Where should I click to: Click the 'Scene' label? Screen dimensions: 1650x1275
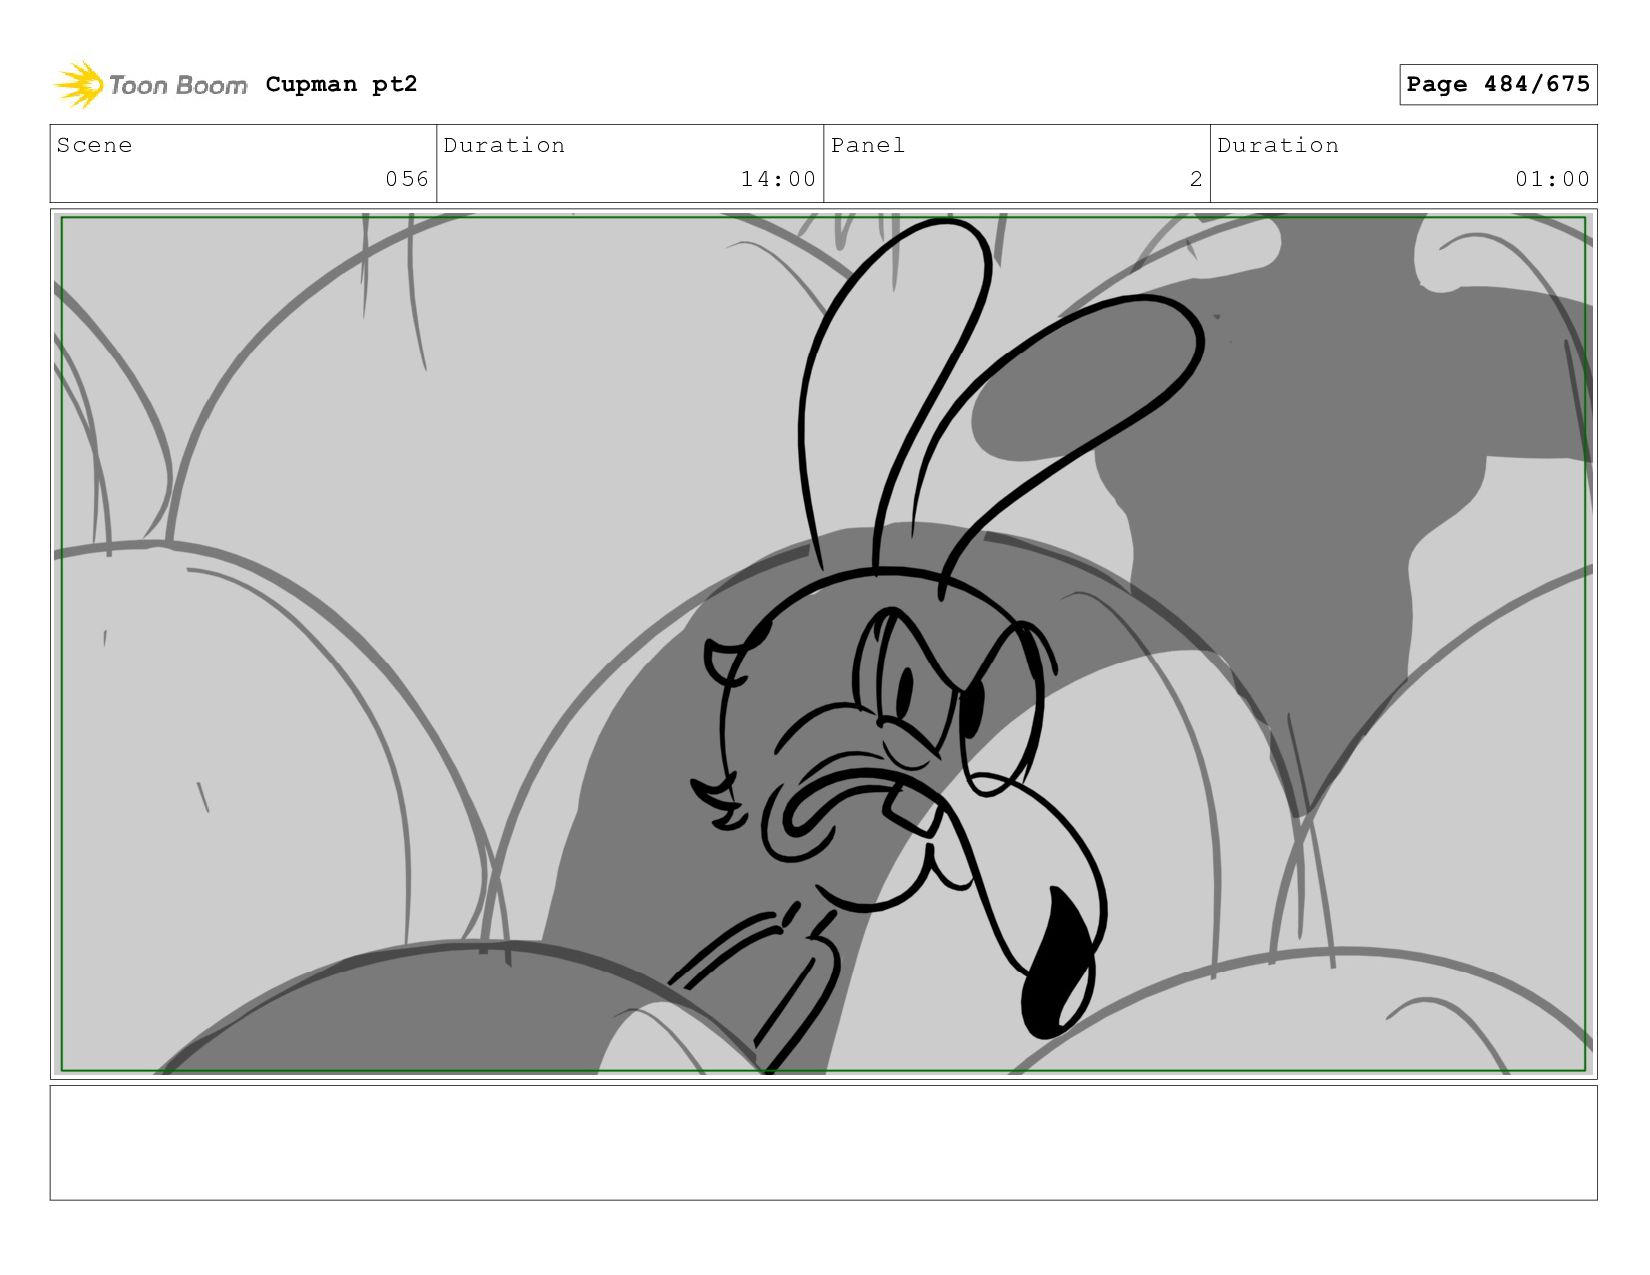click(x=94, y=145)
